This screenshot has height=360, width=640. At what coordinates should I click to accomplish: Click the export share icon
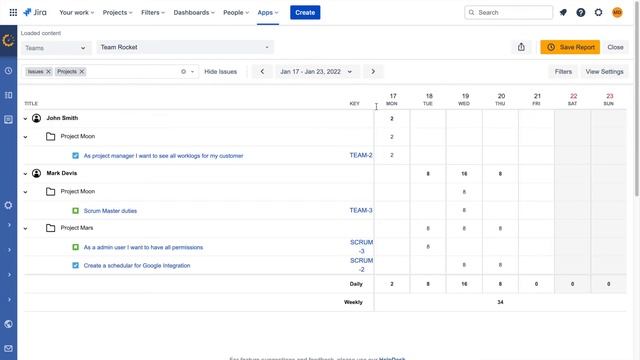[x=521, y=47]
